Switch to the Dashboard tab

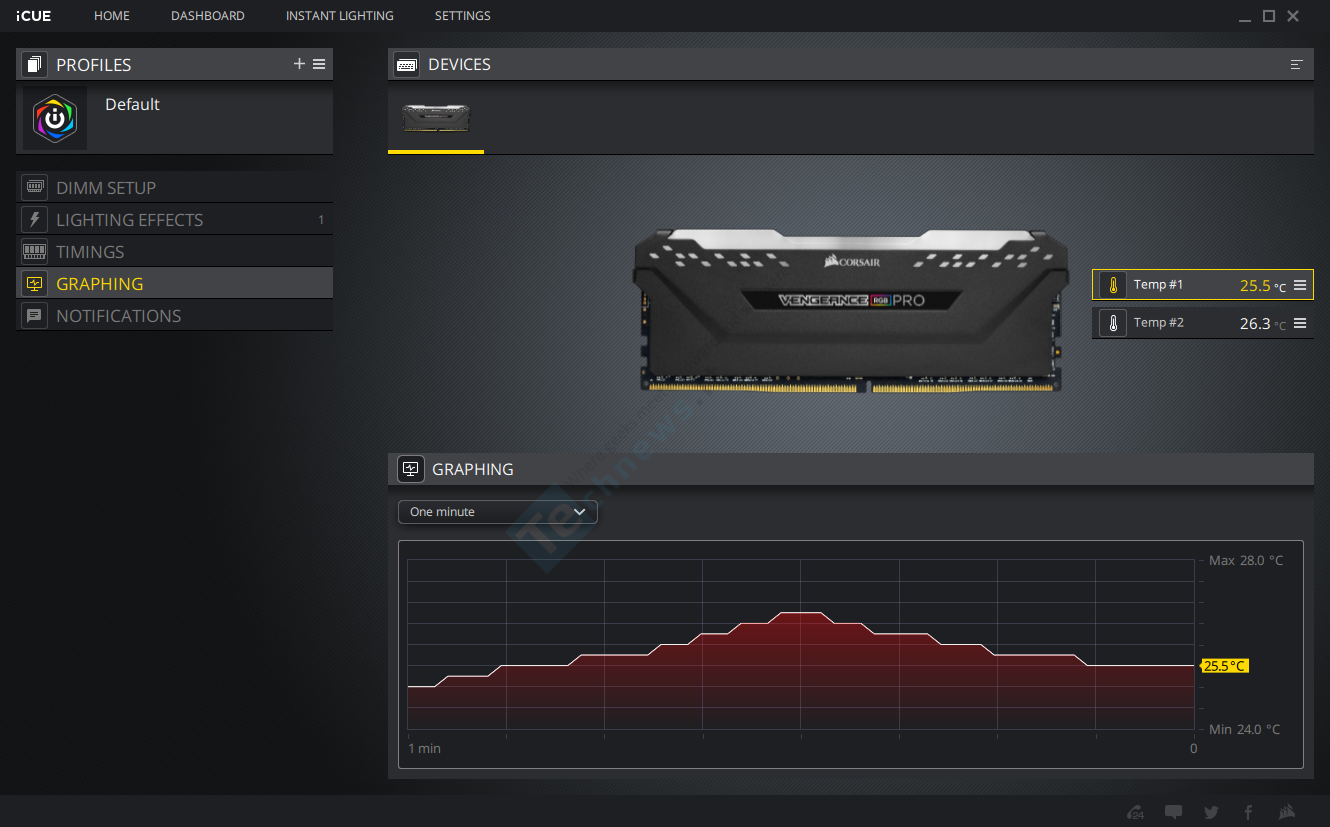coord(208,16)
